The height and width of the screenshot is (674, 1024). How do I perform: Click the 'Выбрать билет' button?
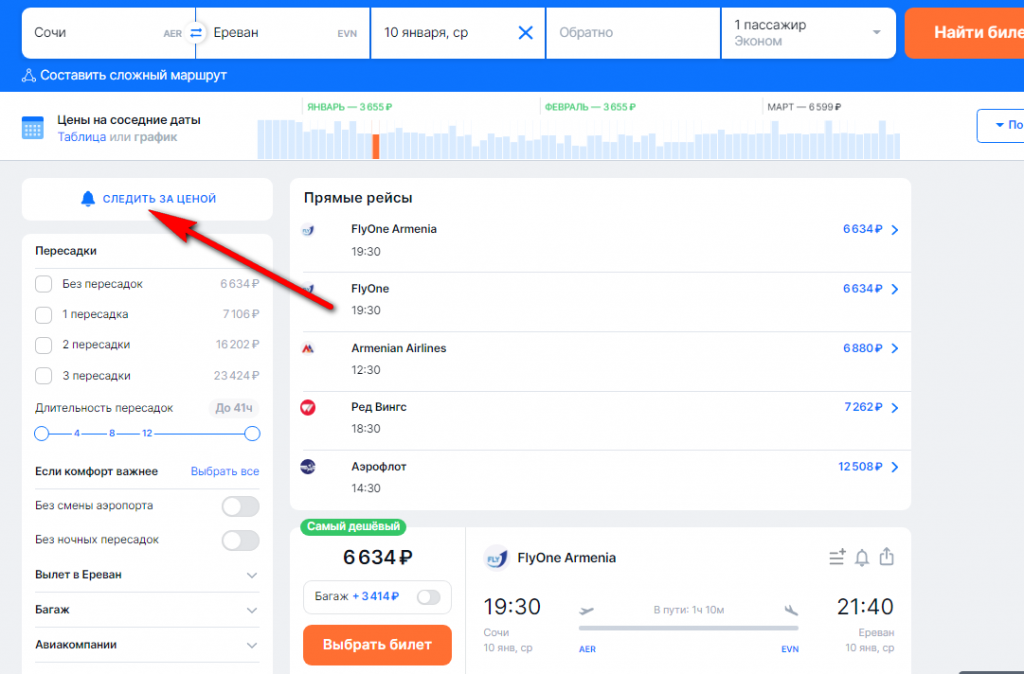(x=377, y=645)
